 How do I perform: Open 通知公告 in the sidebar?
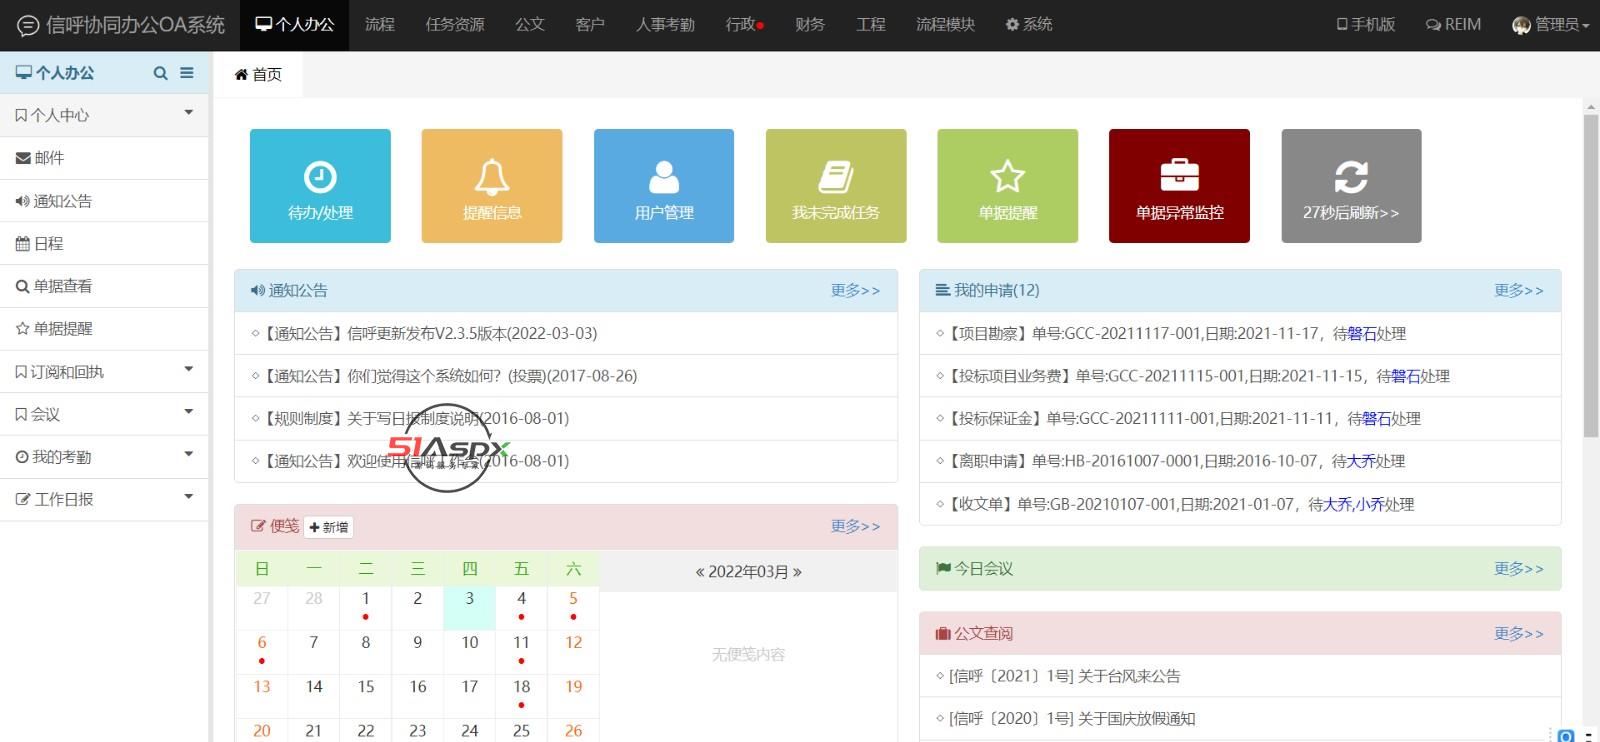click(104, 201)
